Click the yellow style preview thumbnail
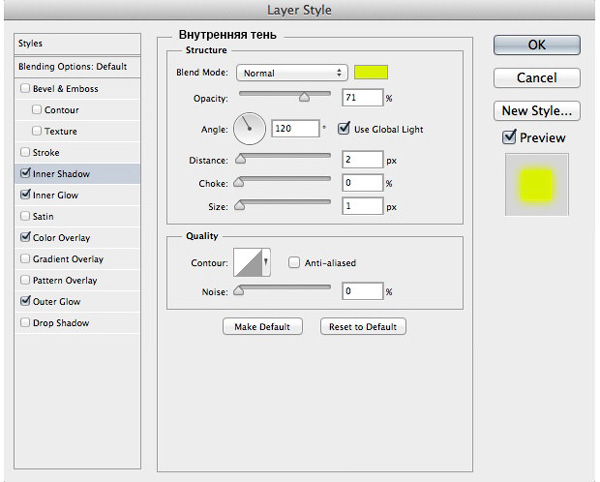The image size is (600, 482). (536, 184)
